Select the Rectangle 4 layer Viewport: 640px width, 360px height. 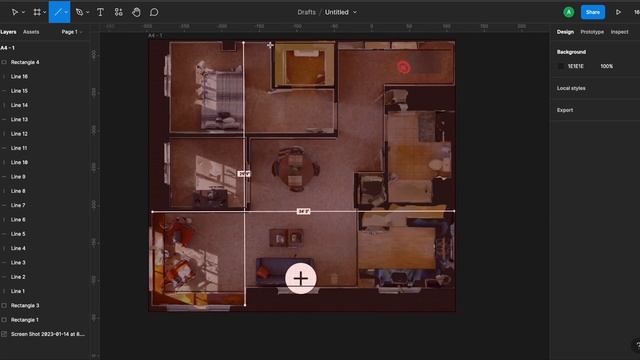pyautogui.click(x=25, y=62)
